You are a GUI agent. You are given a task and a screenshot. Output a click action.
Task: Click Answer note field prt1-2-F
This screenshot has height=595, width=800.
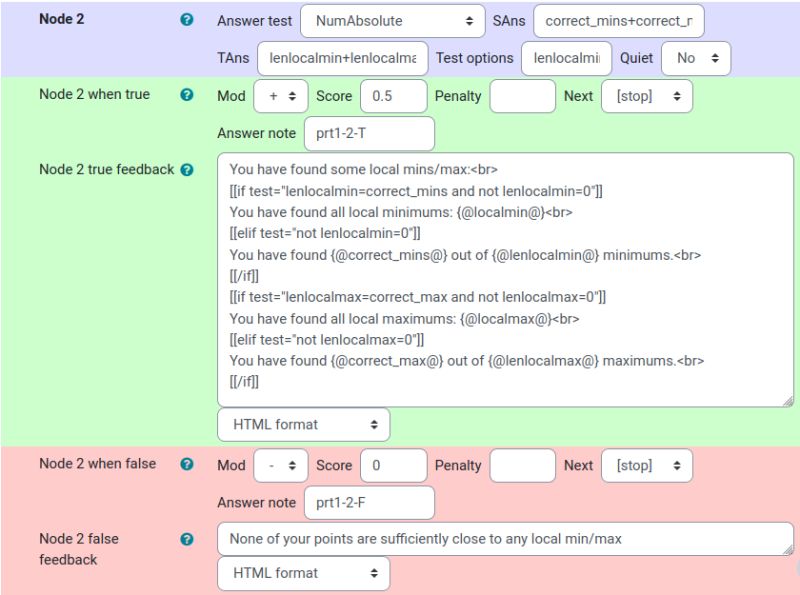point(369,503)
